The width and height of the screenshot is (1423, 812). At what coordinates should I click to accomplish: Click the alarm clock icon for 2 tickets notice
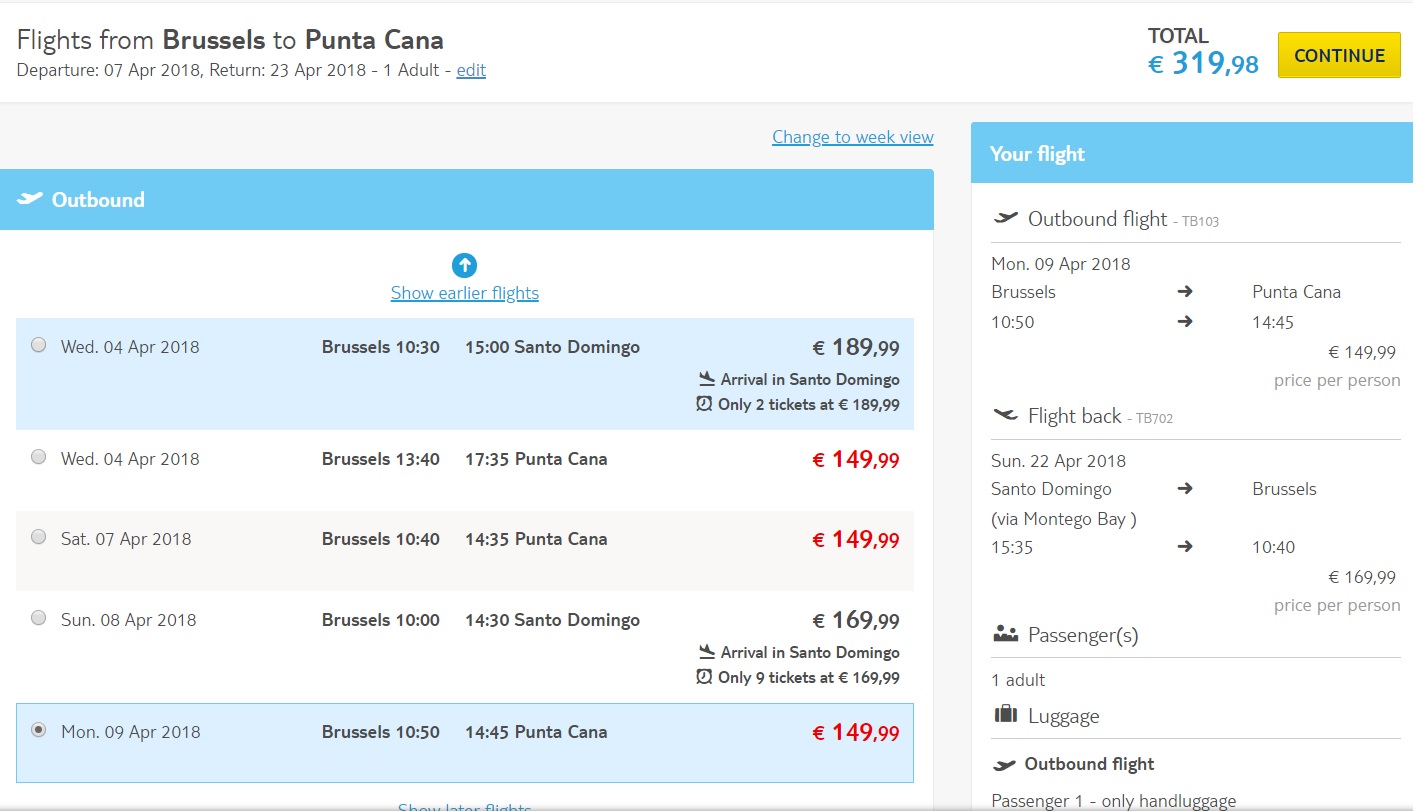pos(704,404)
